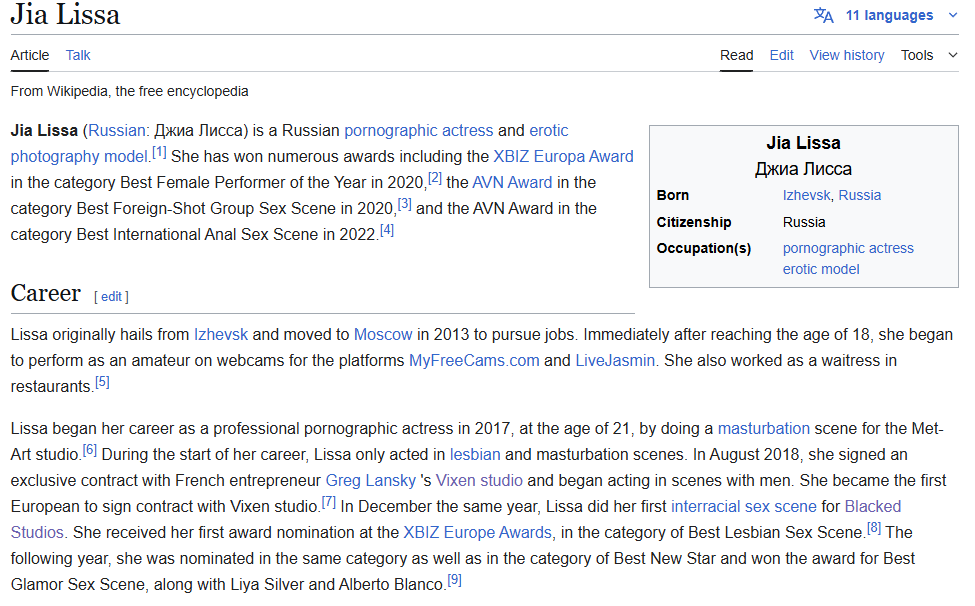Open the View history tab
Viewport: 975px width, 606px height.
(x=847, y=55)
